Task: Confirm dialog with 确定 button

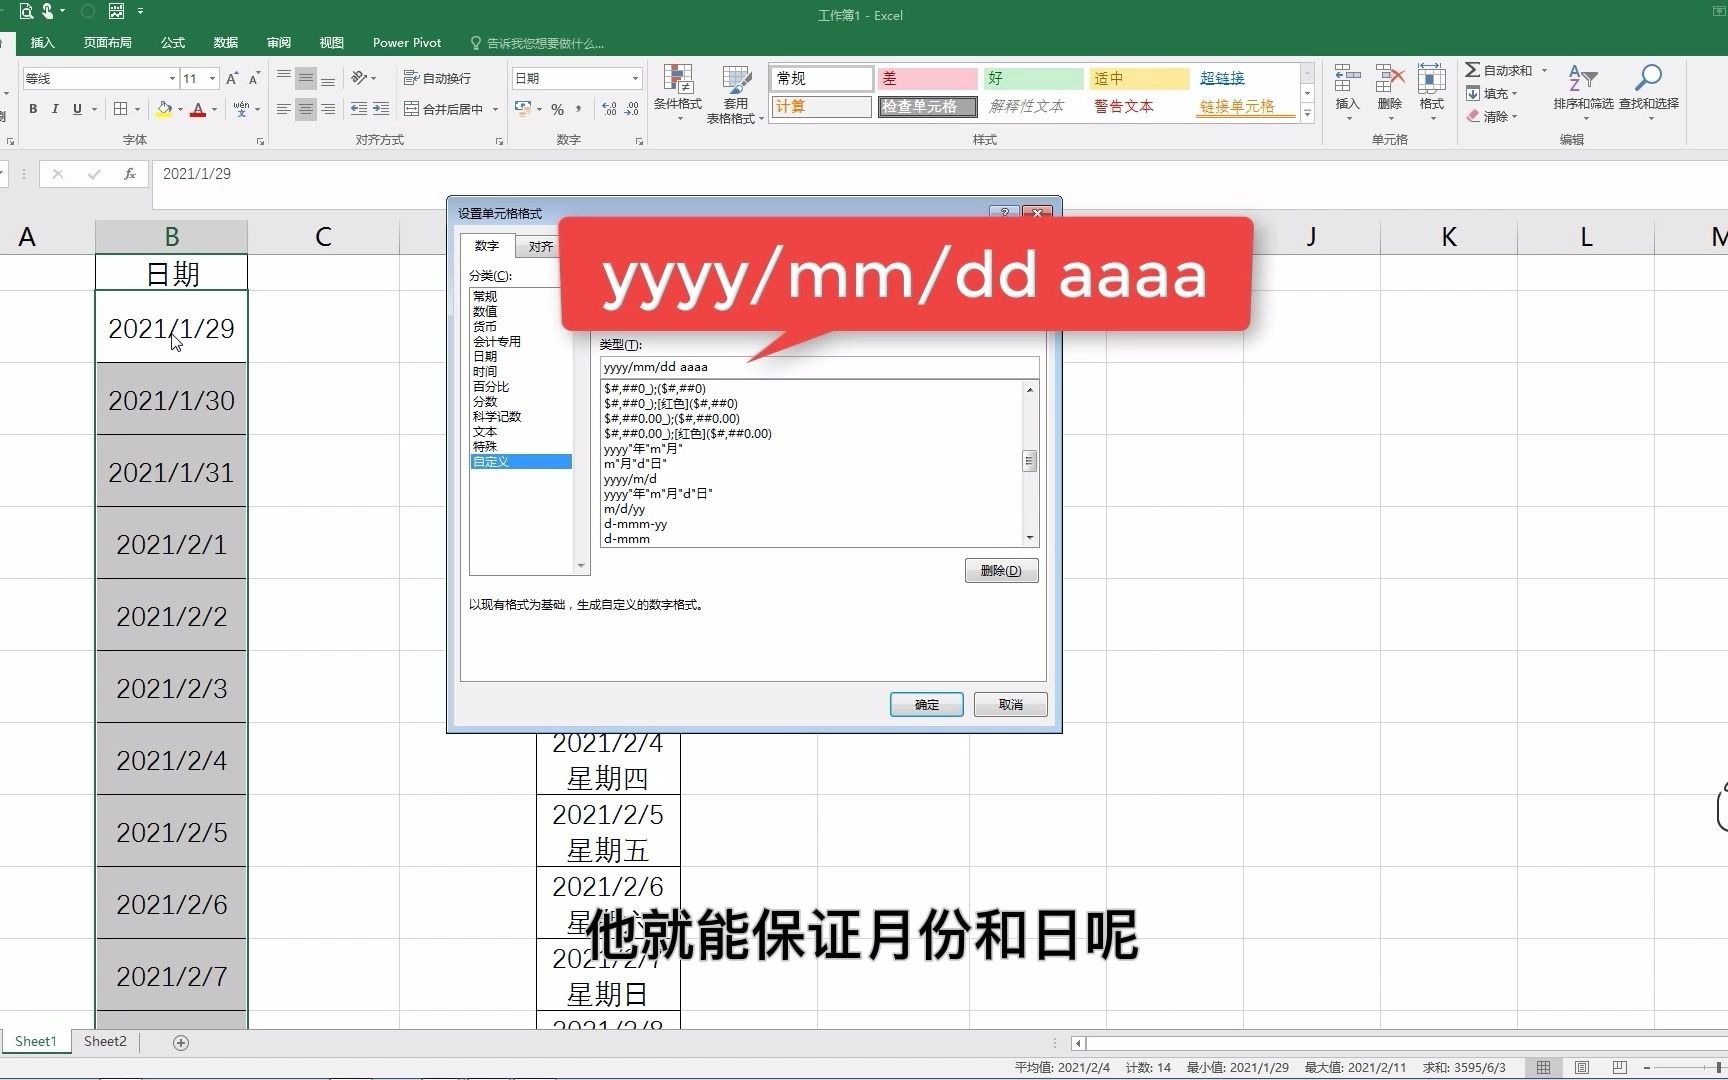Action: tap(927, 705)
